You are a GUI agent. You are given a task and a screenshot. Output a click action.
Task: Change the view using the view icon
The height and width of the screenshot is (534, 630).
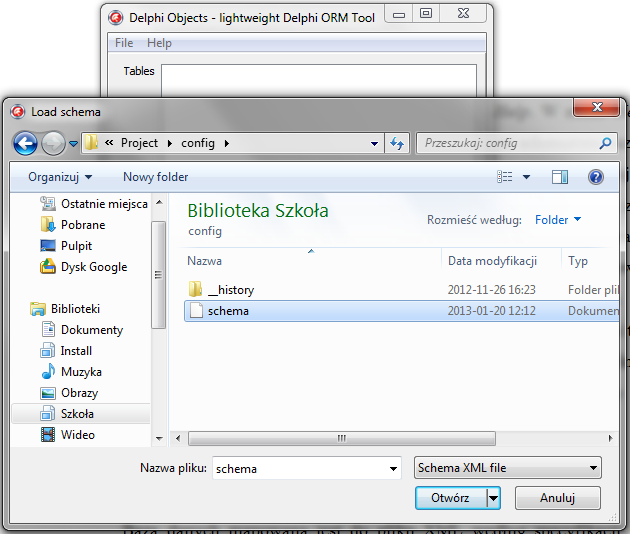pos(505,177)
